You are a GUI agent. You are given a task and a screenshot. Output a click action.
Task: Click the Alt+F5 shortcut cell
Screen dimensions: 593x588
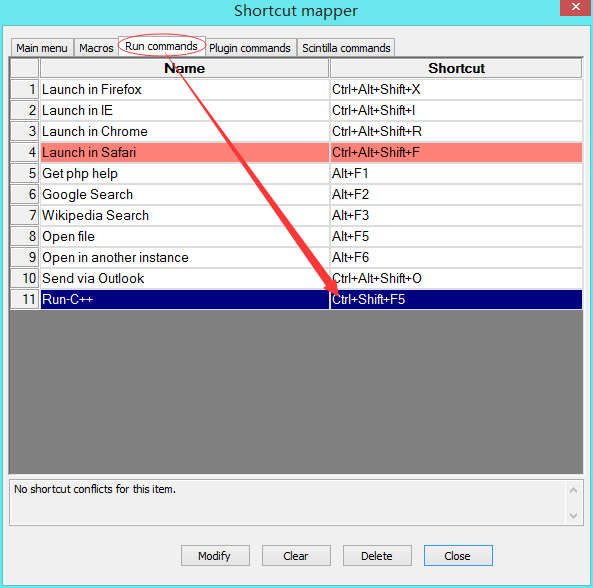click(x=456, y=236)
